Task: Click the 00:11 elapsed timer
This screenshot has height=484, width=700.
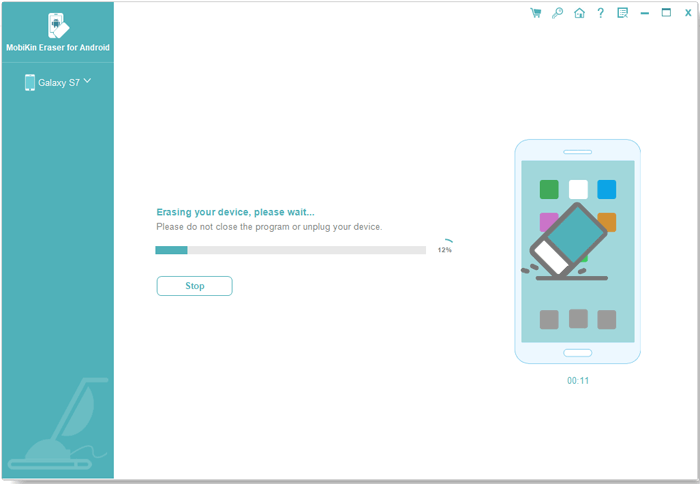Action: pyautogui.click(x=577, y=381)
